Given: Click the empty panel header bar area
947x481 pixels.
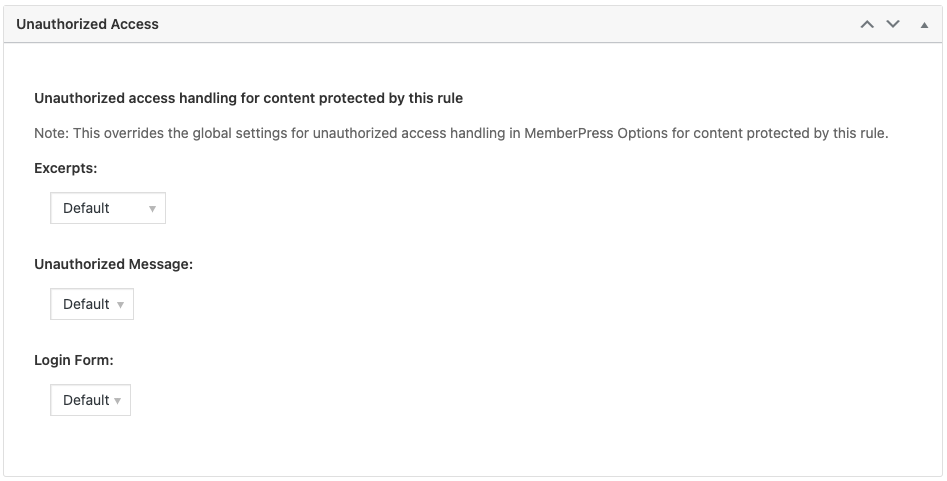Looking at the screenshot, I should coord(500,24).
